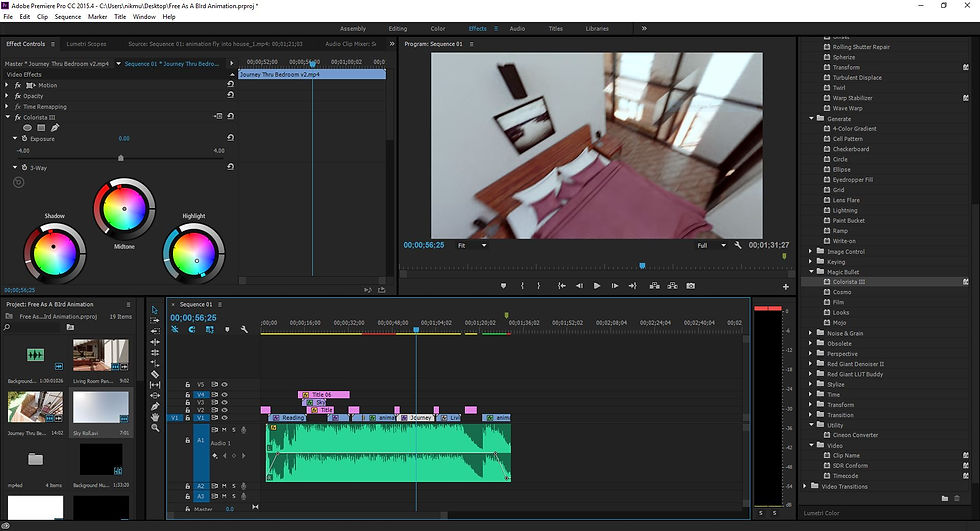This screenshot has height=531, width=980.
Task: Click the ellipse mask icon under Colorista III
Action: [28, 127]
